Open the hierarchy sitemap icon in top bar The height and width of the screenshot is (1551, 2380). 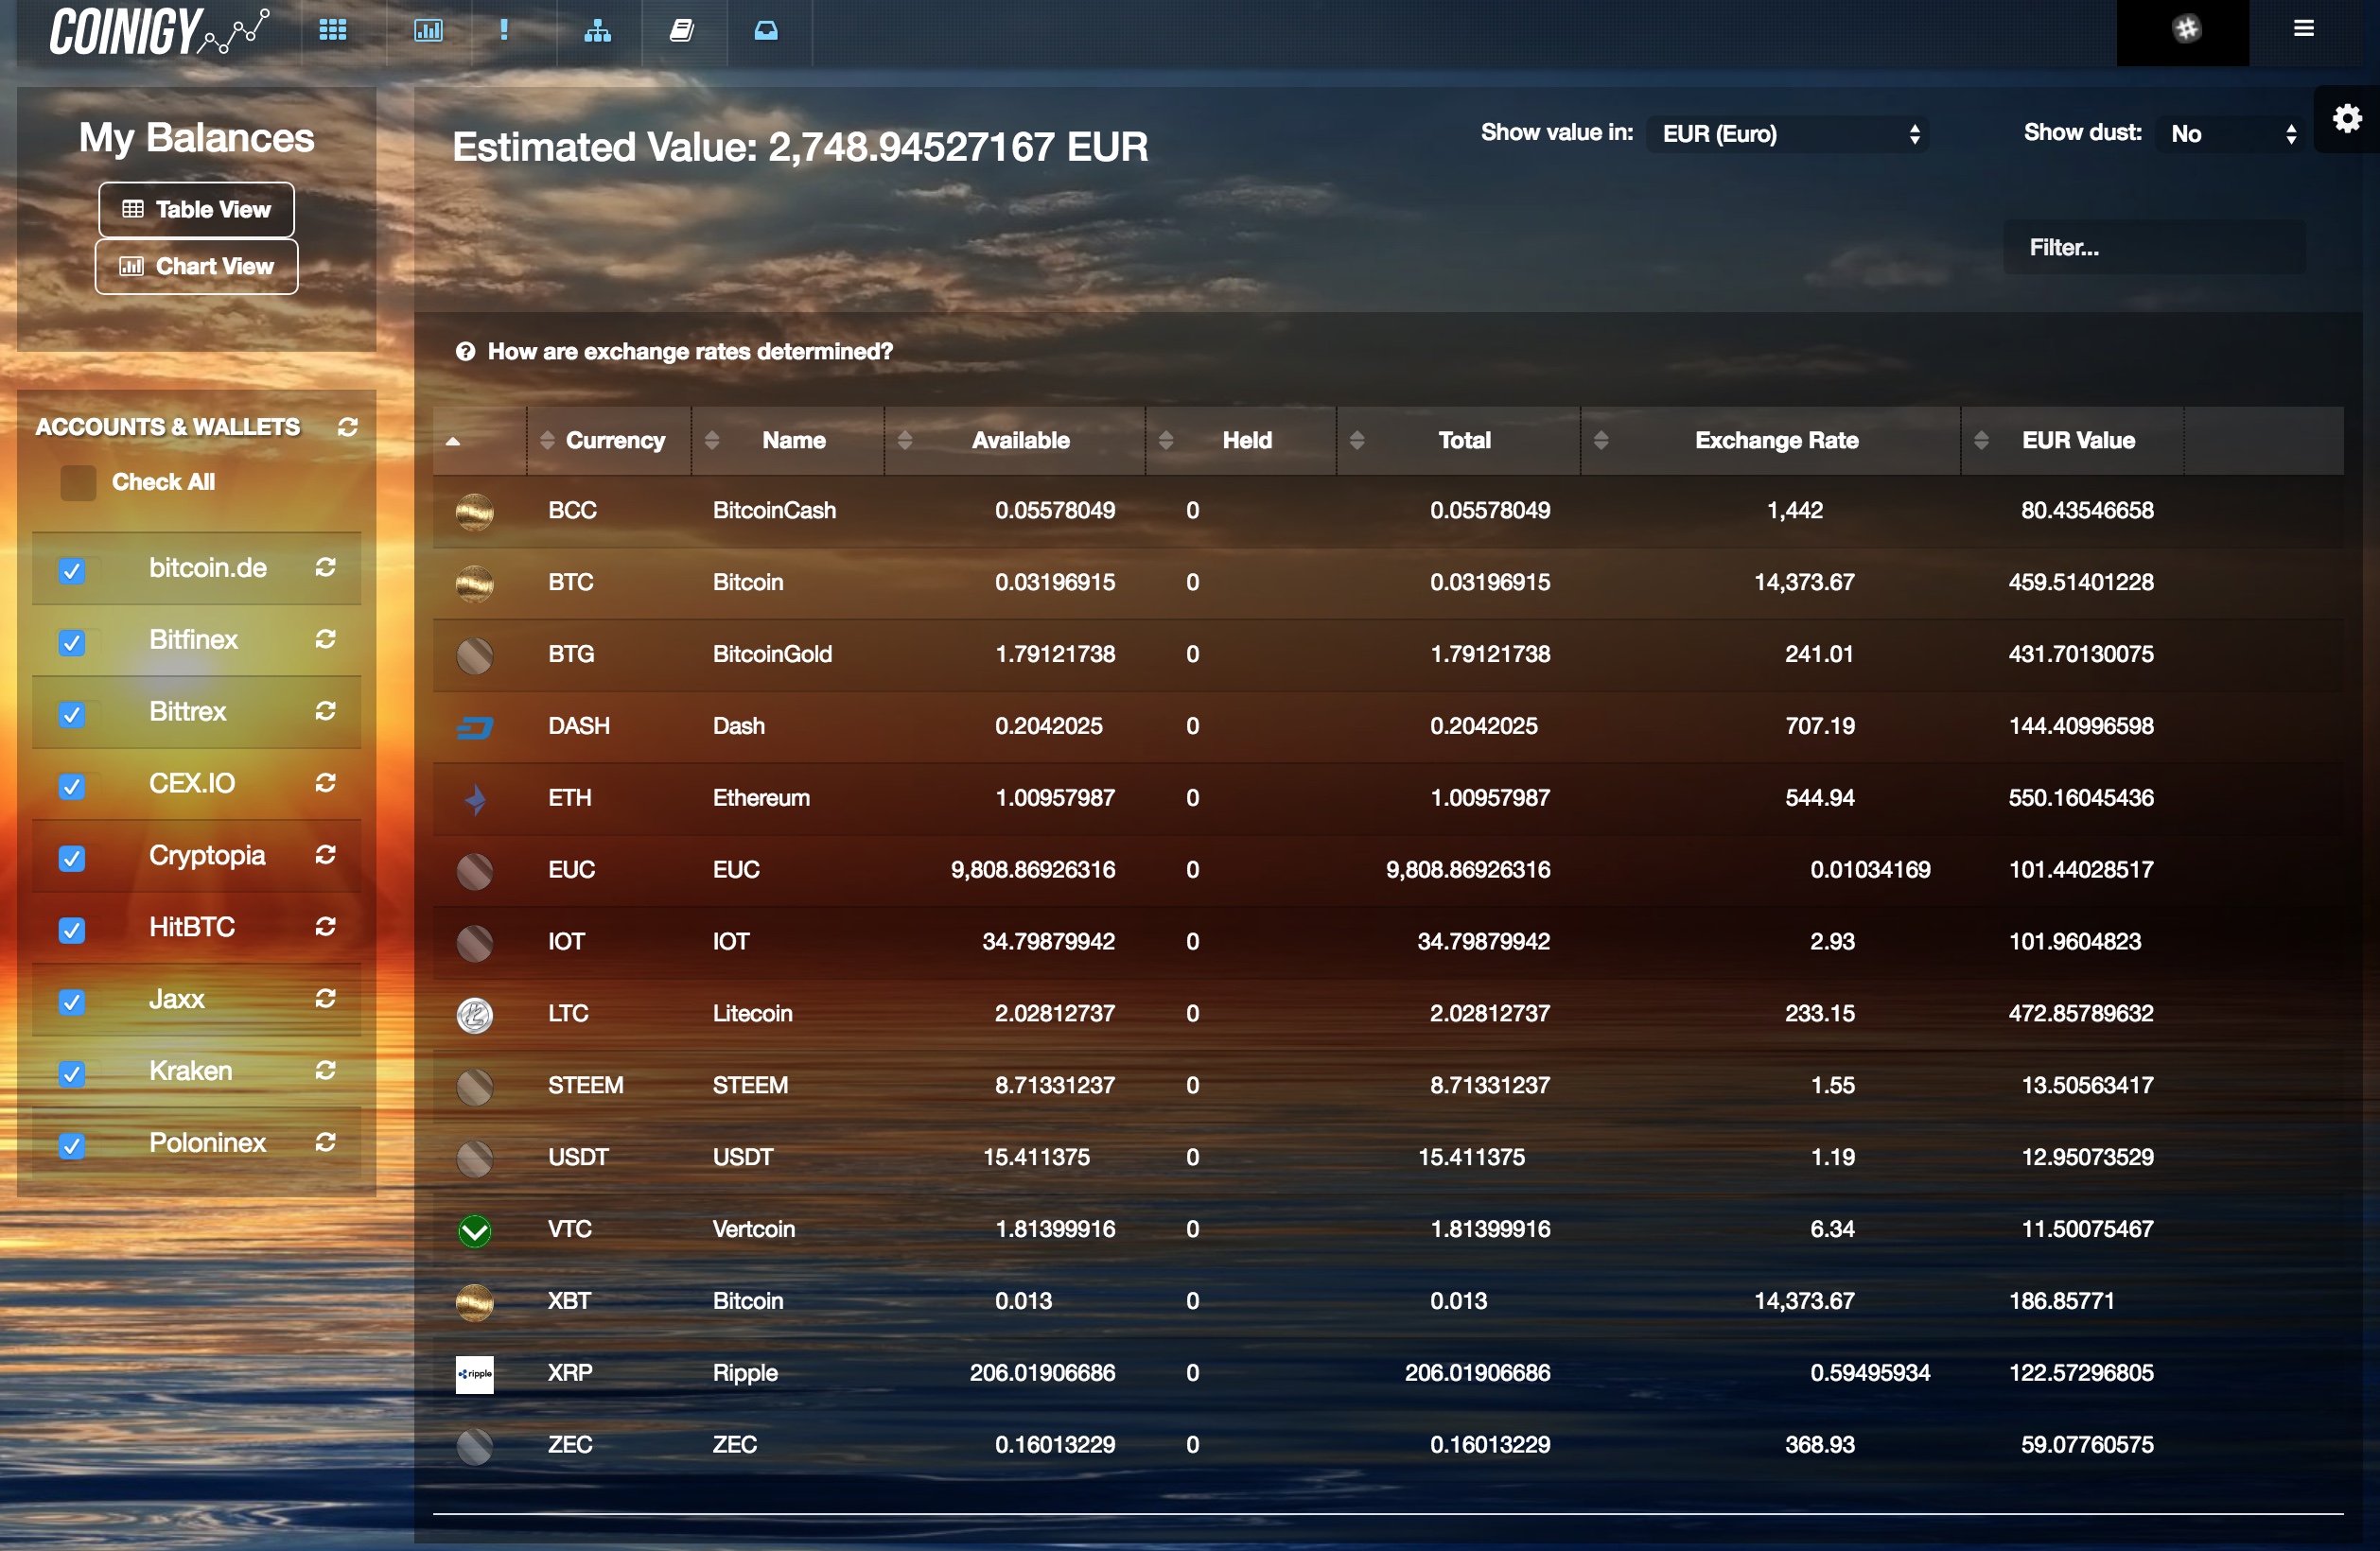click(x=598, y=30)
